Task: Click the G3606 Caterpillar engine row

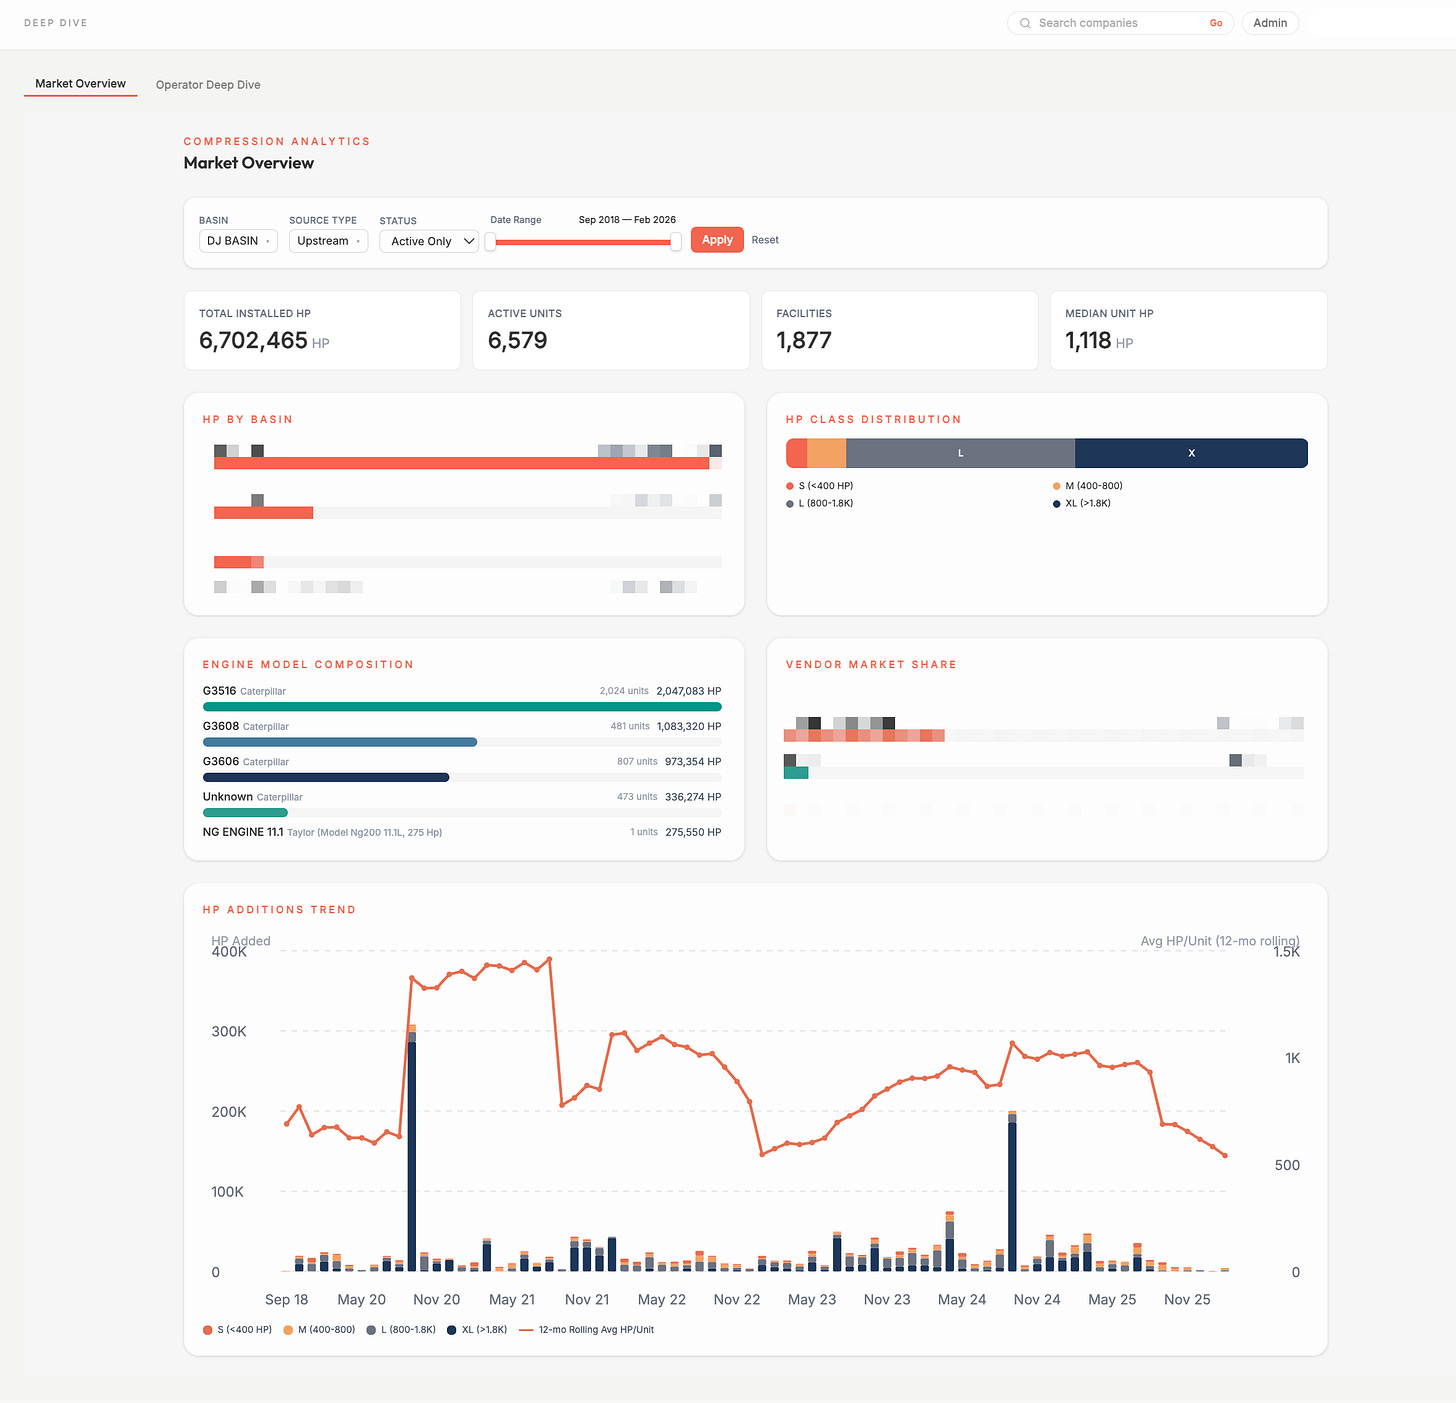Action: [462, 768]
